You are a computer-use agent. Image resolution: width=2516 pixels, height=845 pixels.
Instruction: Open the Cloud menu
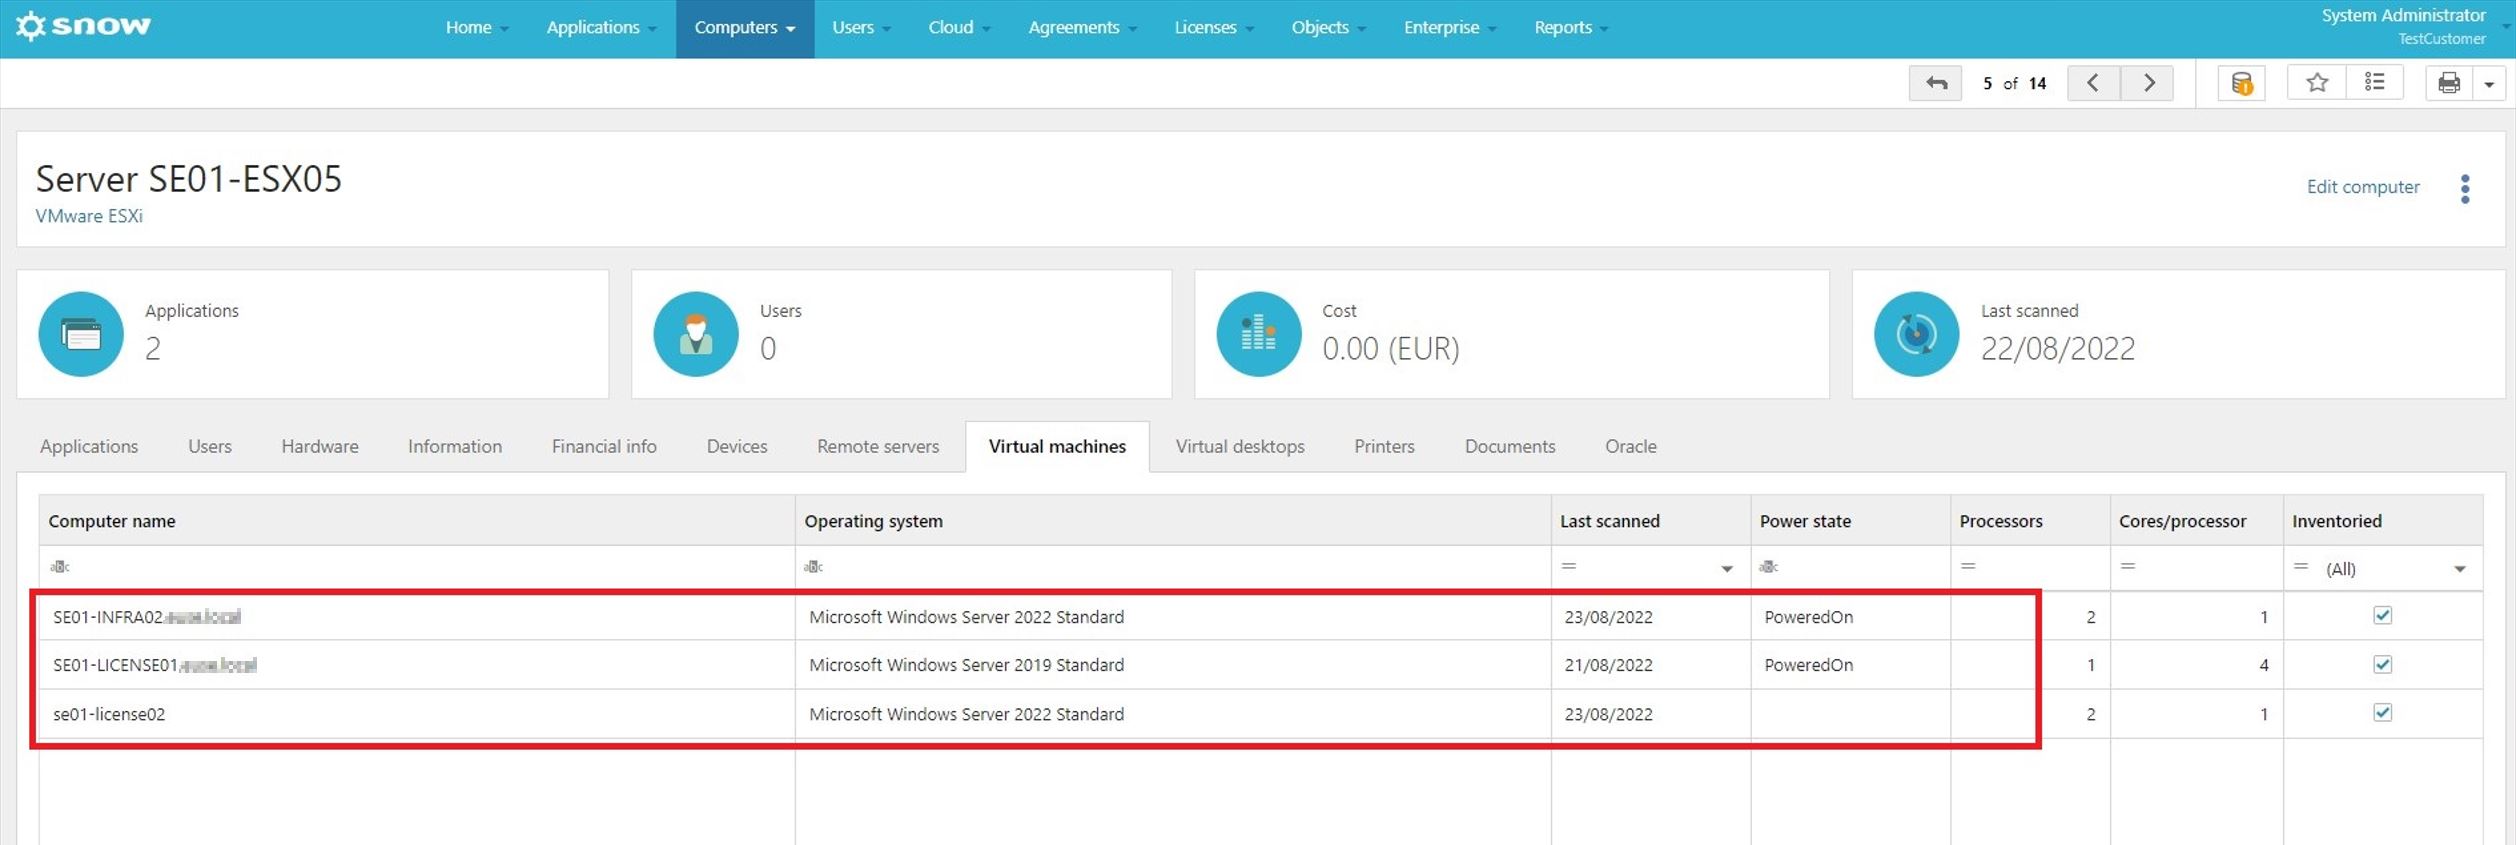pyautogui.click(x=959, y=28)
